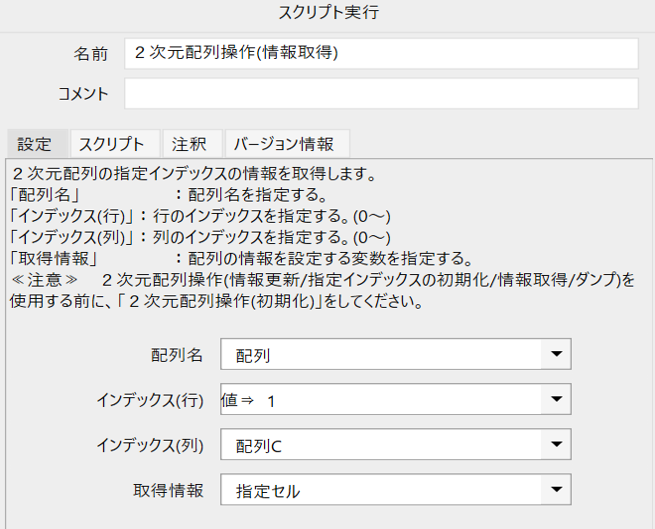Click into the 名前 text field

pos(381,53)
